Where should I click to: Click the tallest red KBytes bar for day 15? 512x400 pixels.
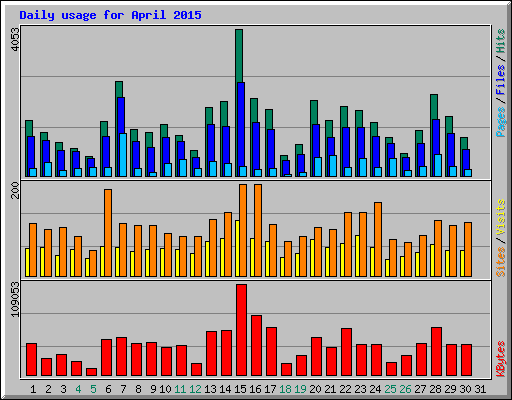click(x=242, y=330)
